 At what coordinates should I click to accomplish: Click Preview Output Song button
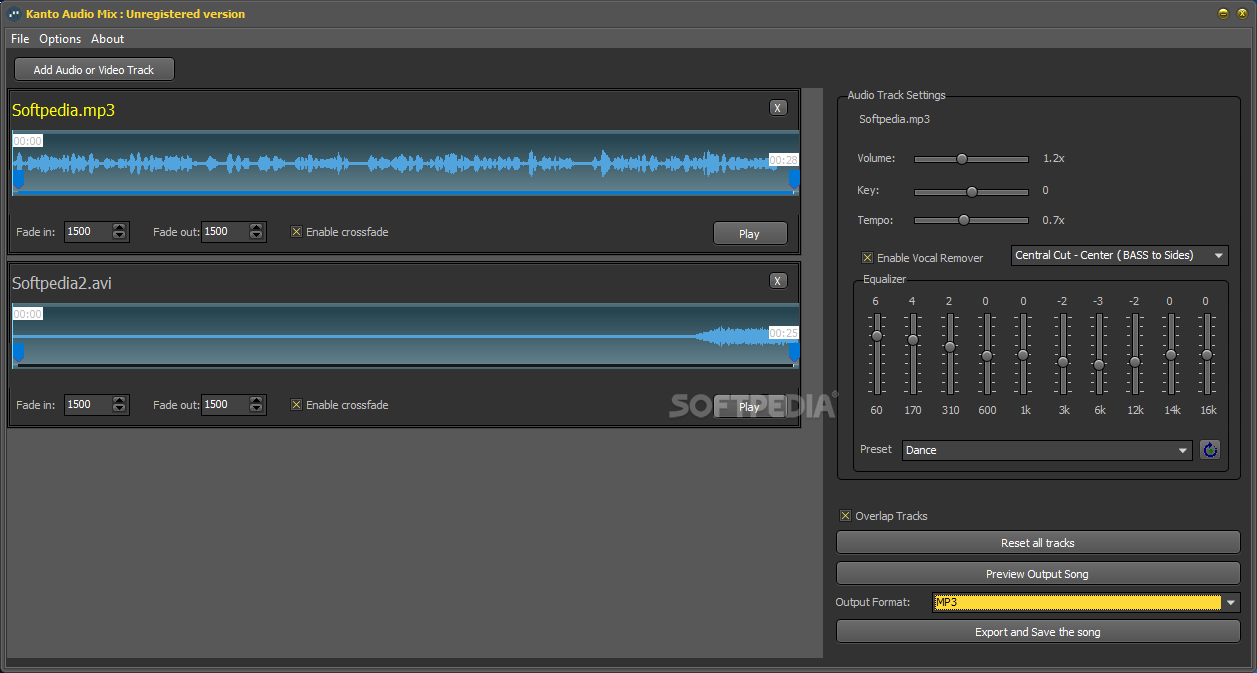[x=1038, y=574]
